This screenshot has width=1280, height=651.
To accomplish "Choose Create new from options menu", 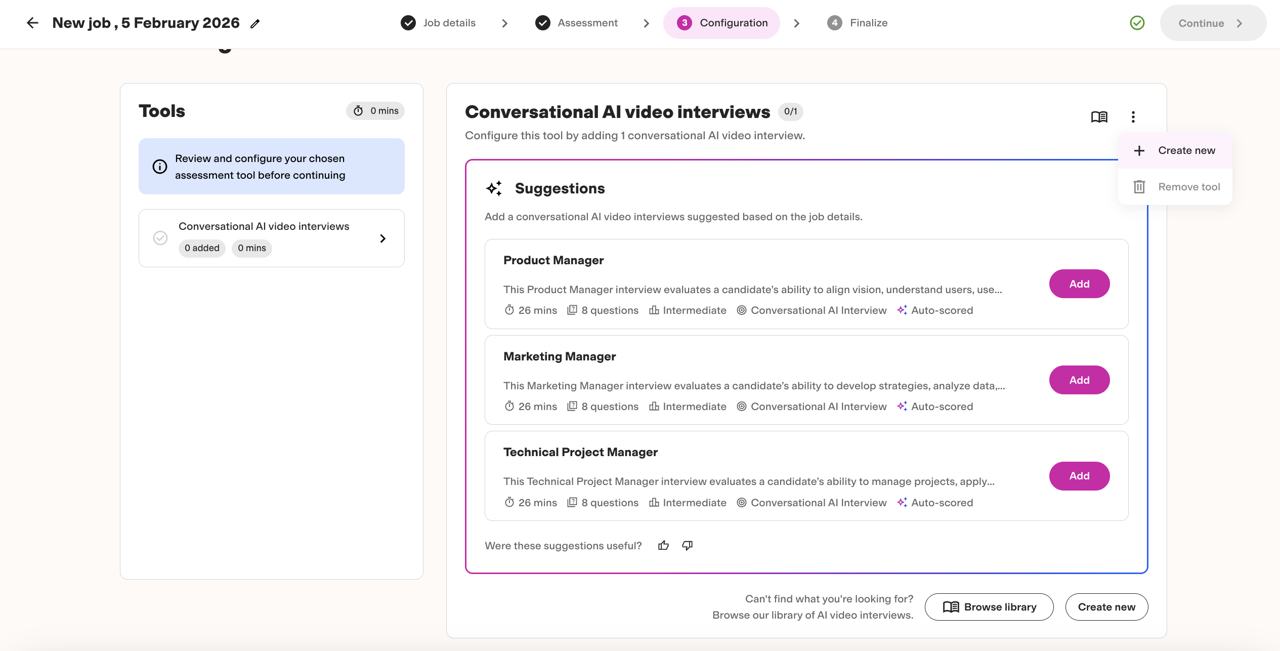I will (1175, 151).
